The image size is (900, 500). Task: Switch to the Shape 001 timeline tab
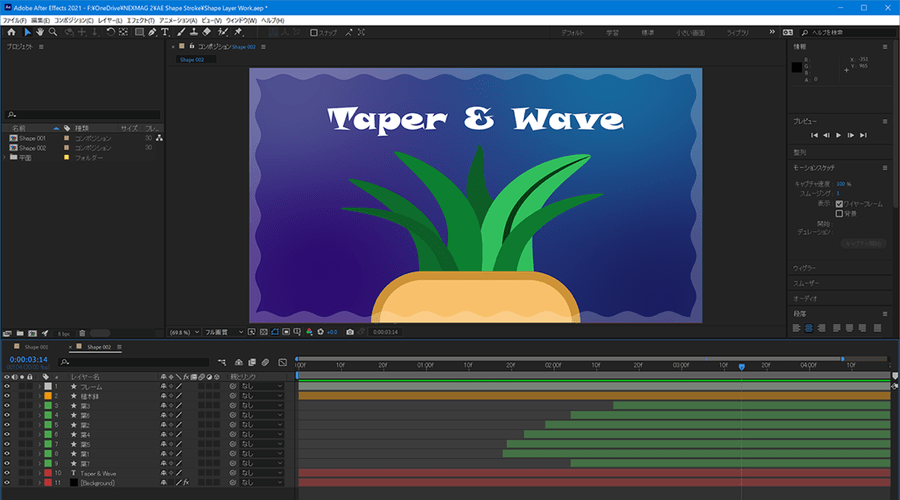(x=36, y=347)
